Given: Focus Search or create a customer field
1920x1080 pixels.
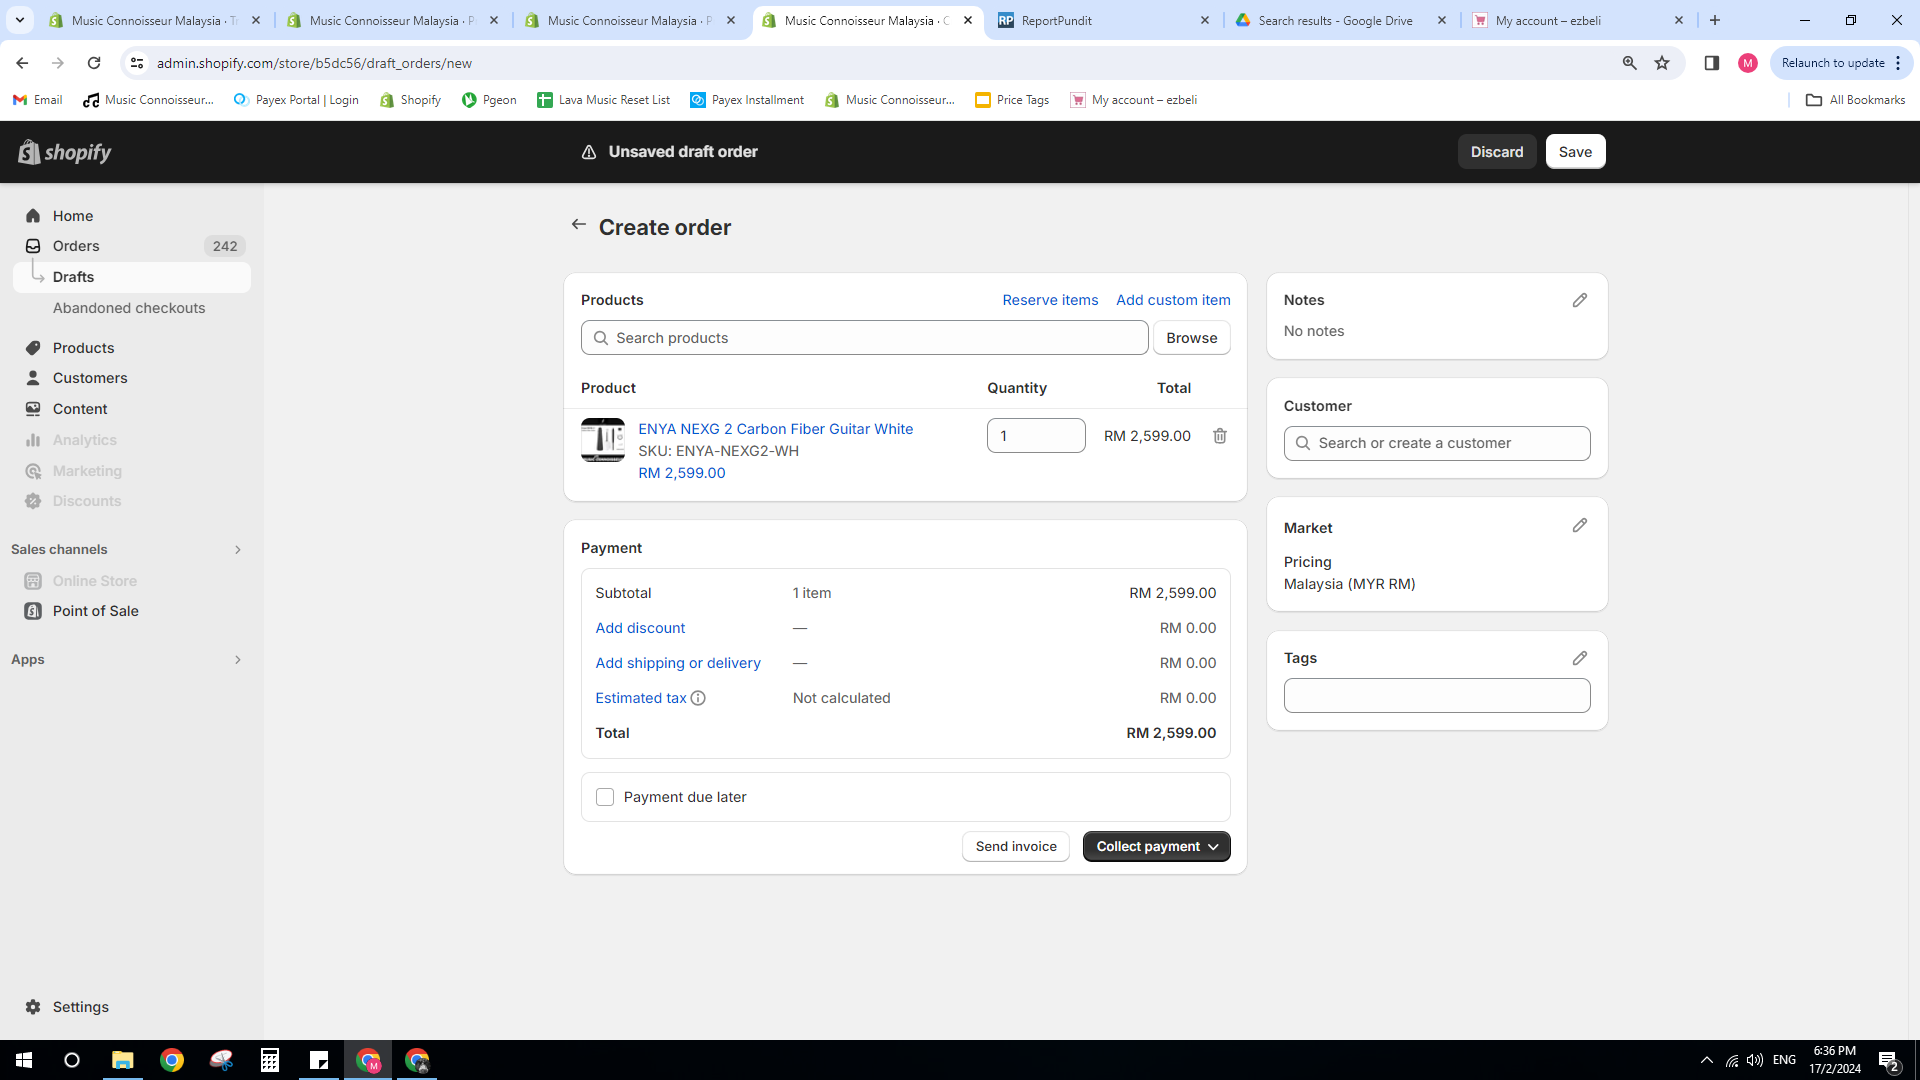Looking at the screenshot, I should (1437, 444).
